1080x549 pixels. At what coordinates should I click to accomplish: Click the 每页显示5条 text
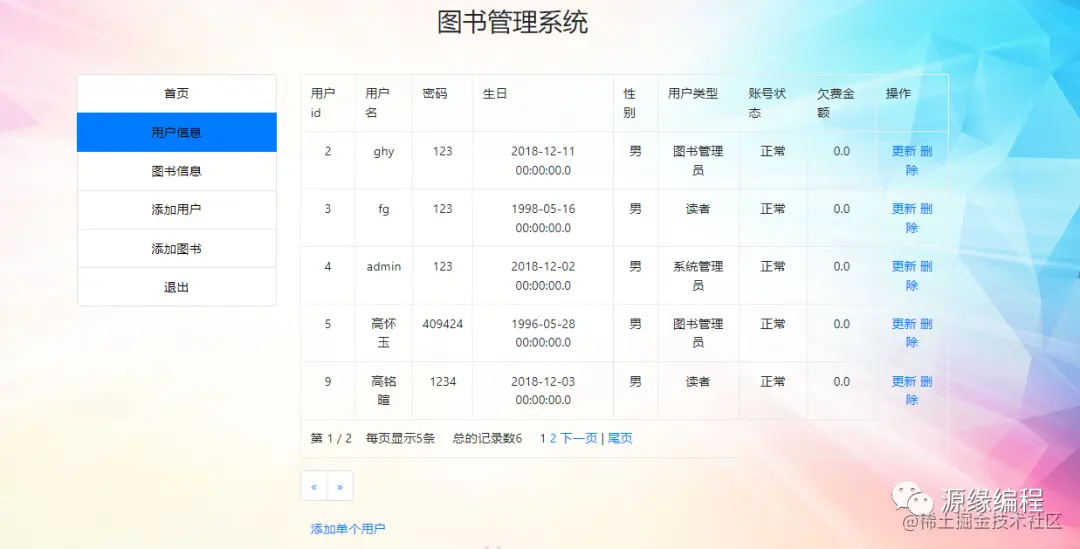coord(400,438)
